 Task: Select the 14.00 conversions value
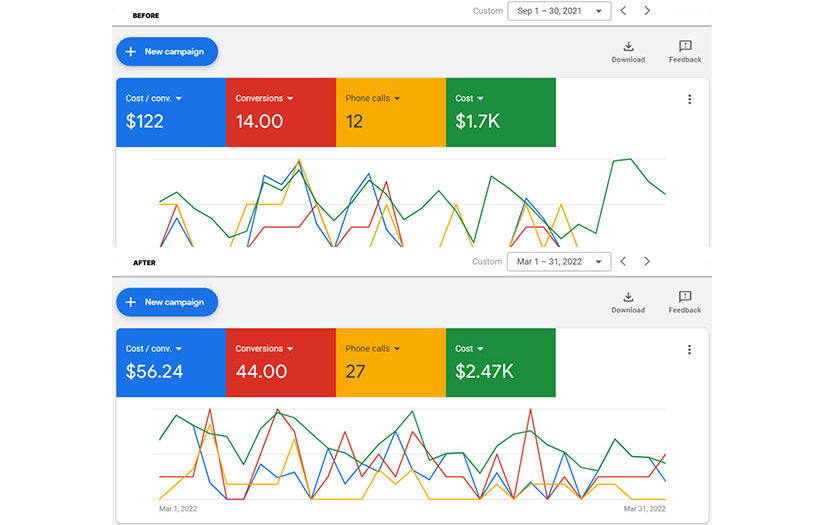point(259,122)
